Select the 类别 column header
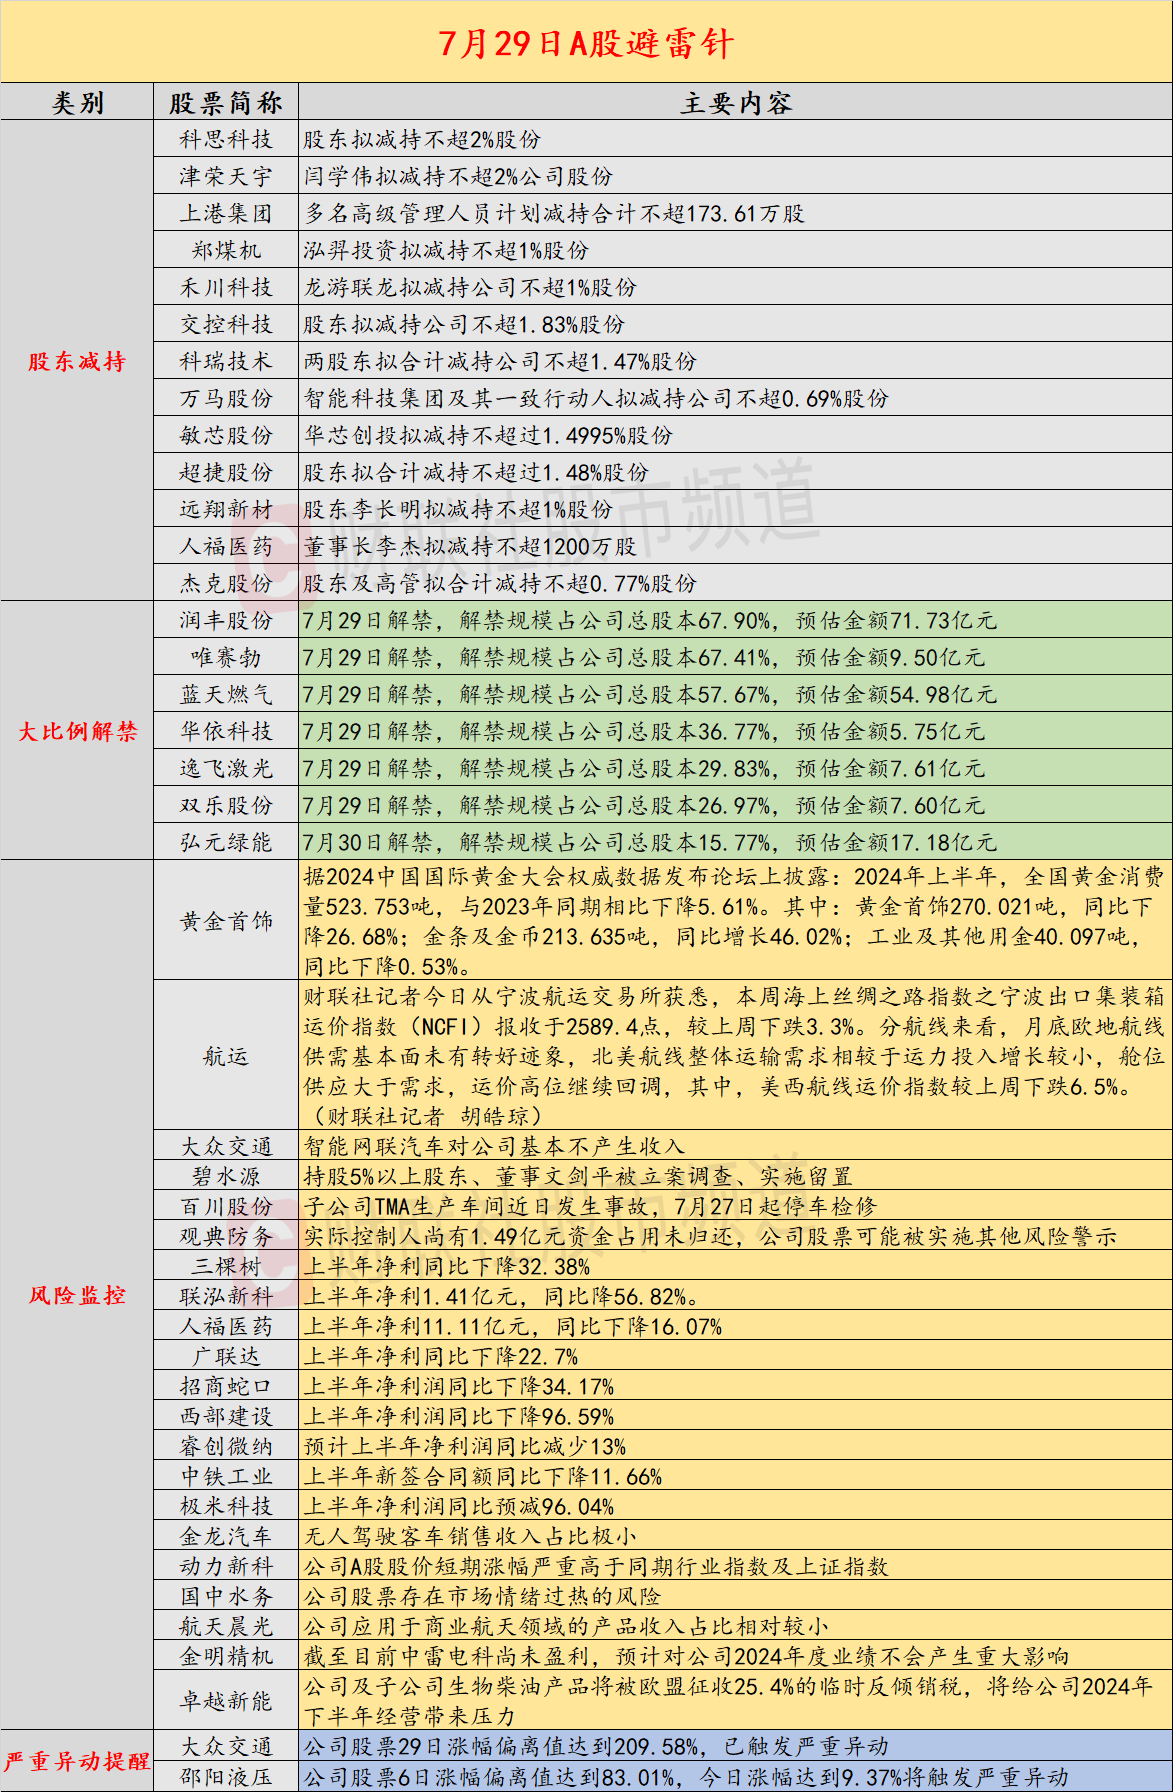This screenshot has width=1173, height=1792. 77,103
